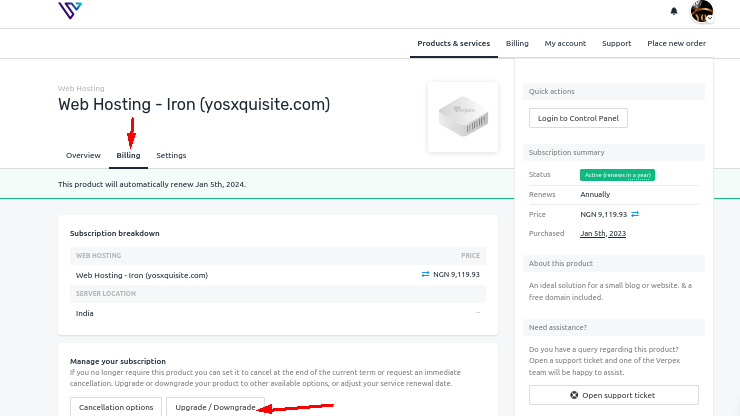This screenshot has height=416, width=740.
Task: Click the Active status badge
Action: (617, 175)
